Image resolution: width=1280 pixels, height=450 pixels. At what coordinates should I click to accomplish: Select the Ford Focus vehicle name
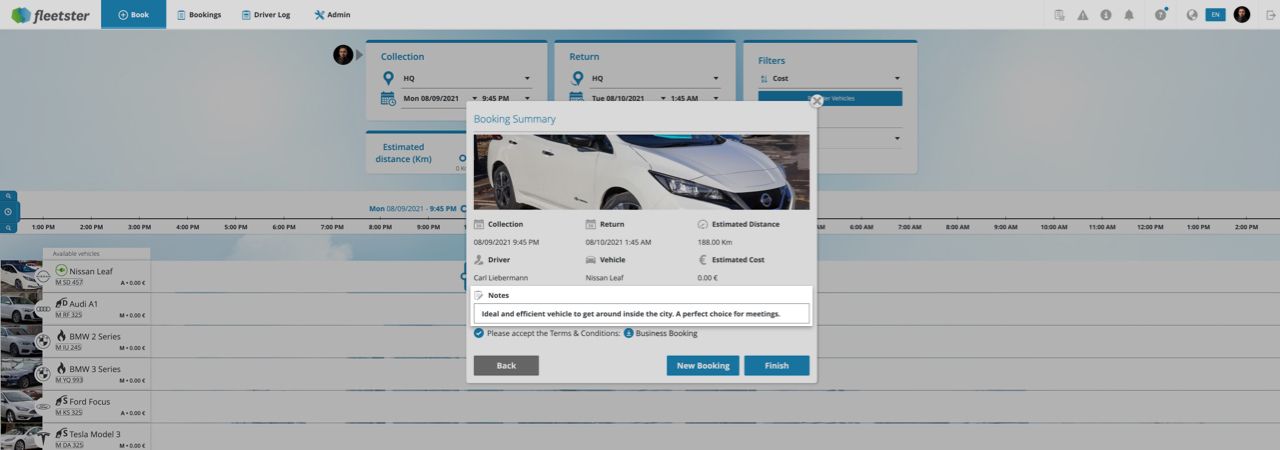pos(90,402)
